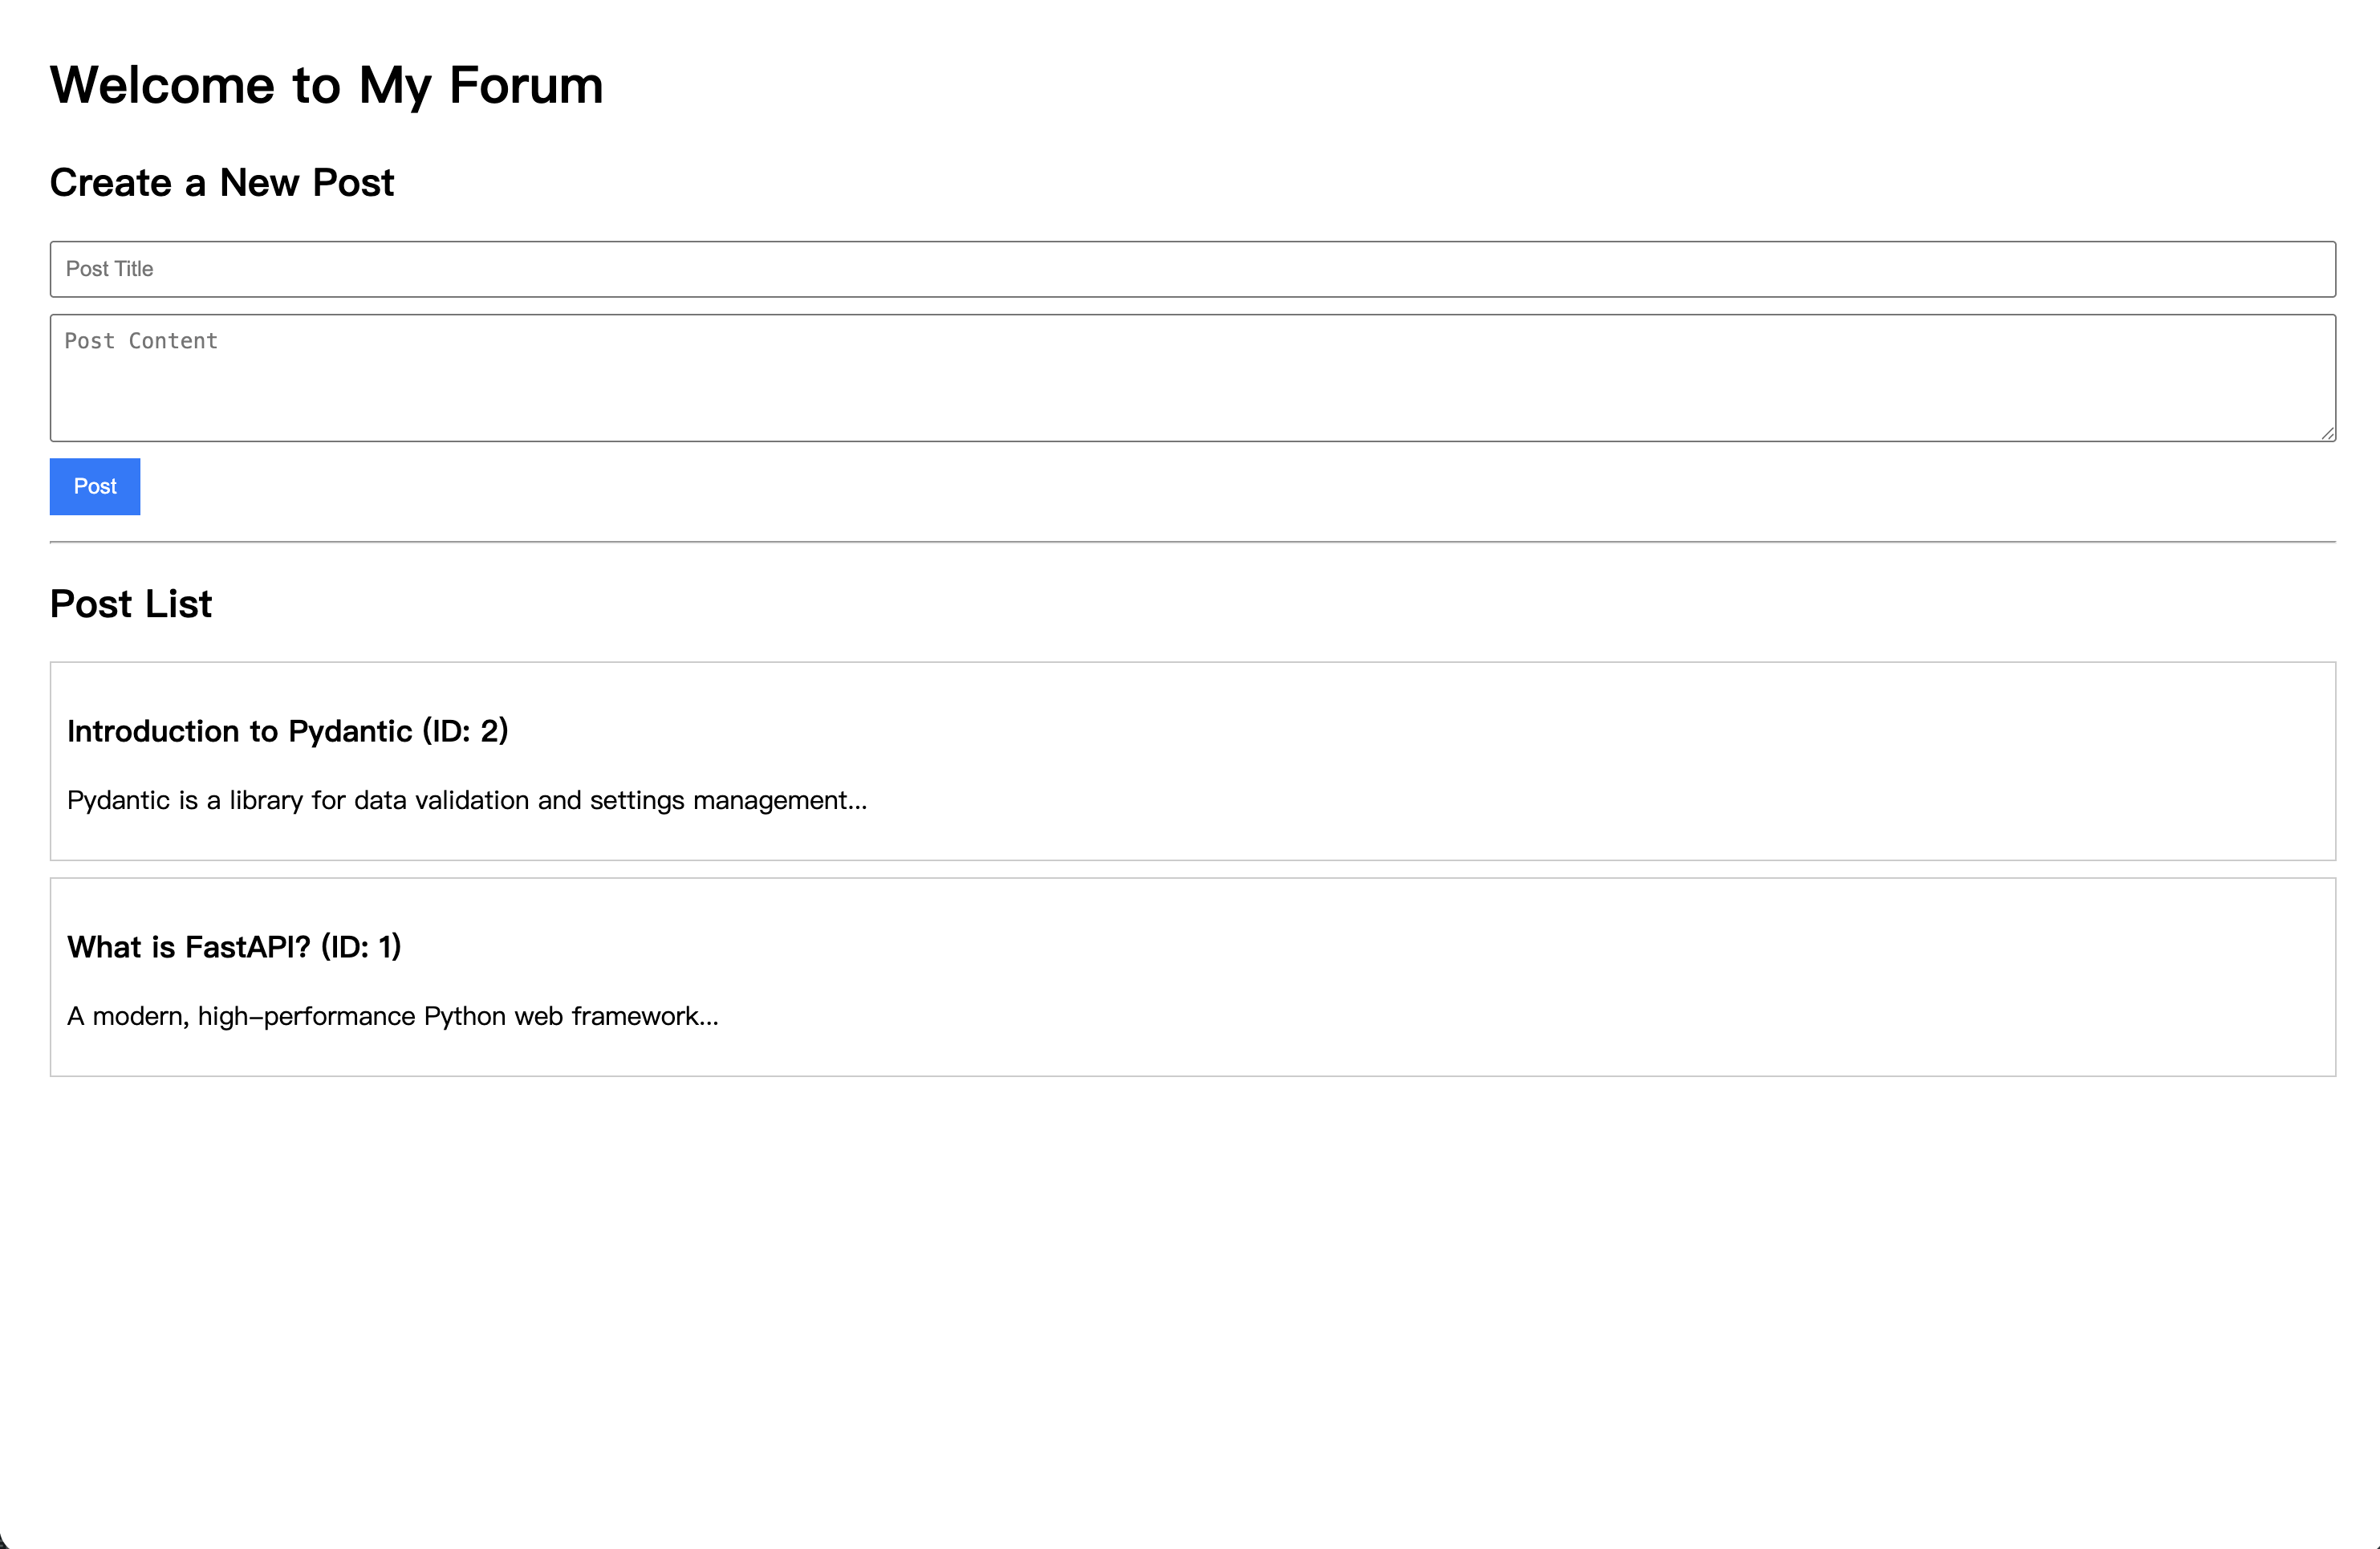The height and width of the screenshot is (1549, 2380).
Task: Open "Introduction to Pydantic" post title
Action: [239, 731]
